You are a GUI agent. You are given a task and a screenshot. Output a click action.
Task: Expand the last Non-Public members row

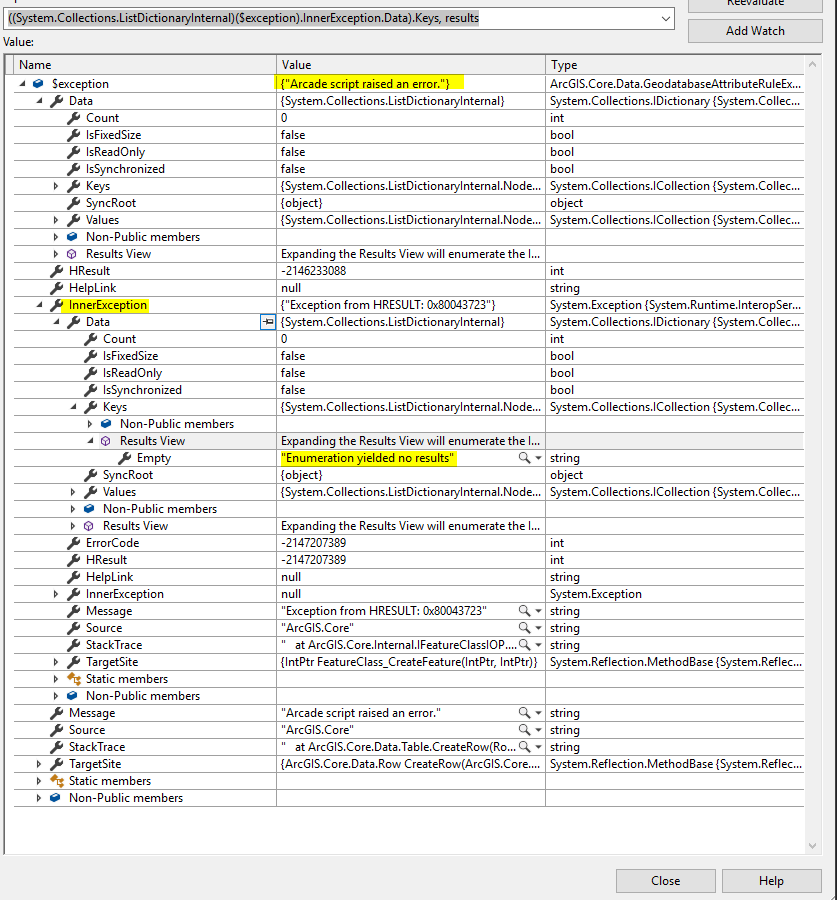point(39,798)
